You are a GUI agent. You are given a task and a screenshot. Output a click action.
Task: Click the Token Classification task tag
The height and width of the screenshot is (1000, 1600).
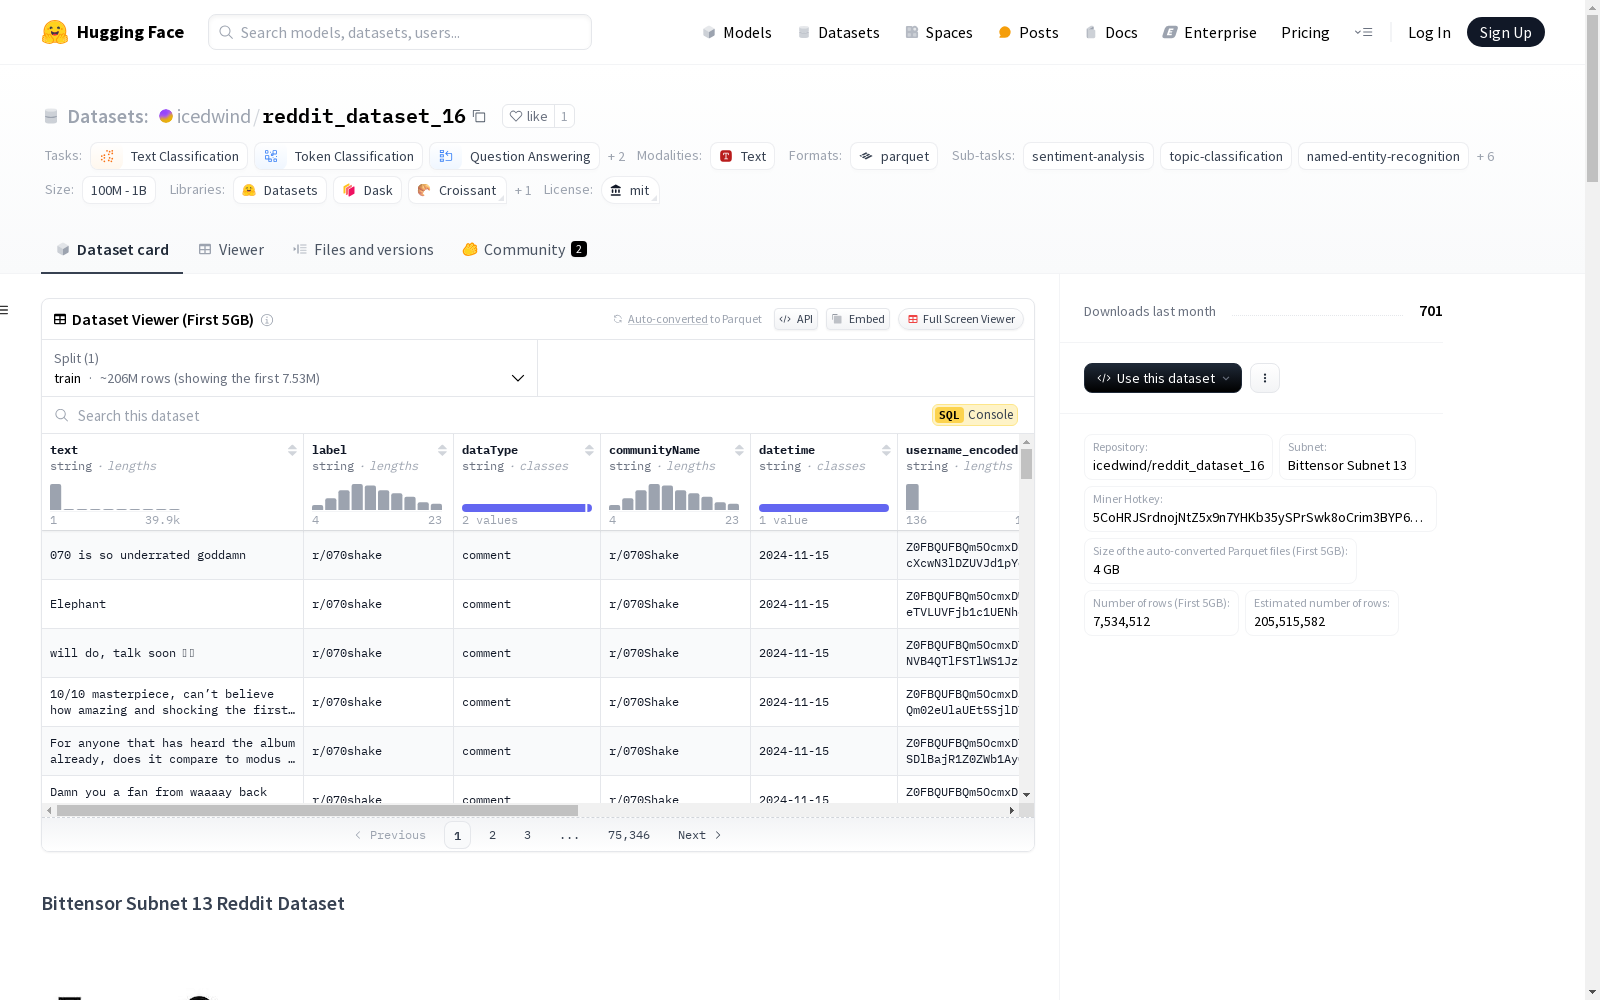point(338,157)
